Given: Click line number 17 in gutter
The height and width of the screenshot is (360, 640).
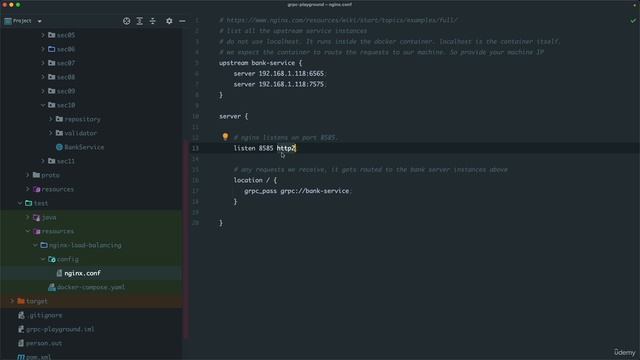Looking at the screenshot, I should 196,191.
